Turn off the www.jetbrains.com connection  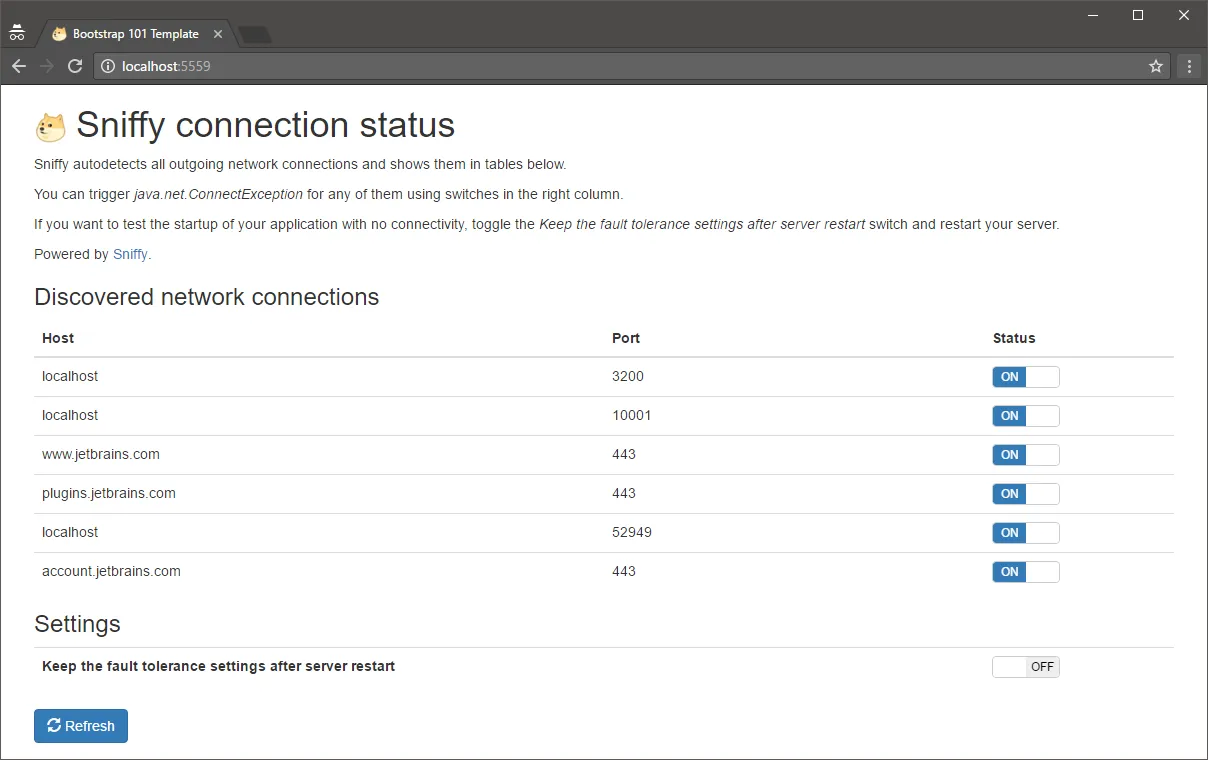click(1025, 455)
